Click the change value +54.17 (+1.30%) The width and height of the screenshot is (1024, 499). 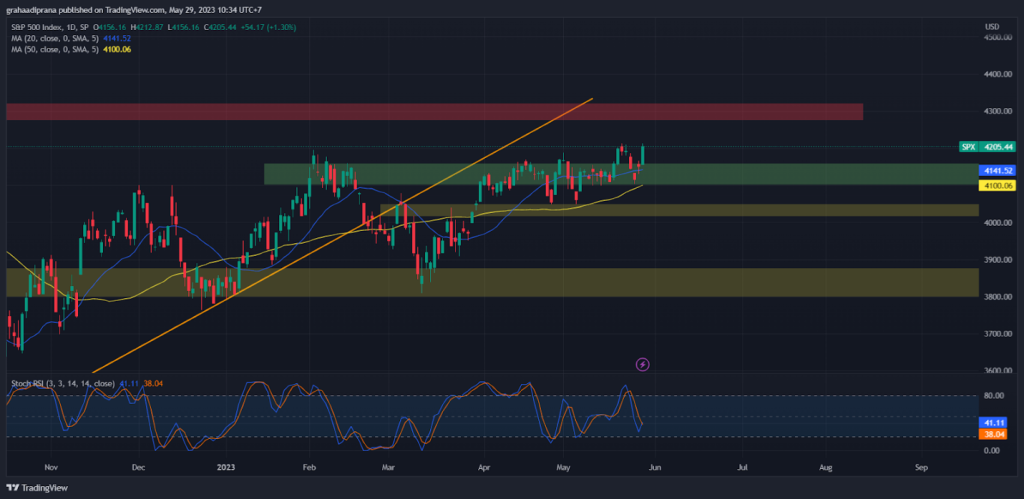click(269, 27)
